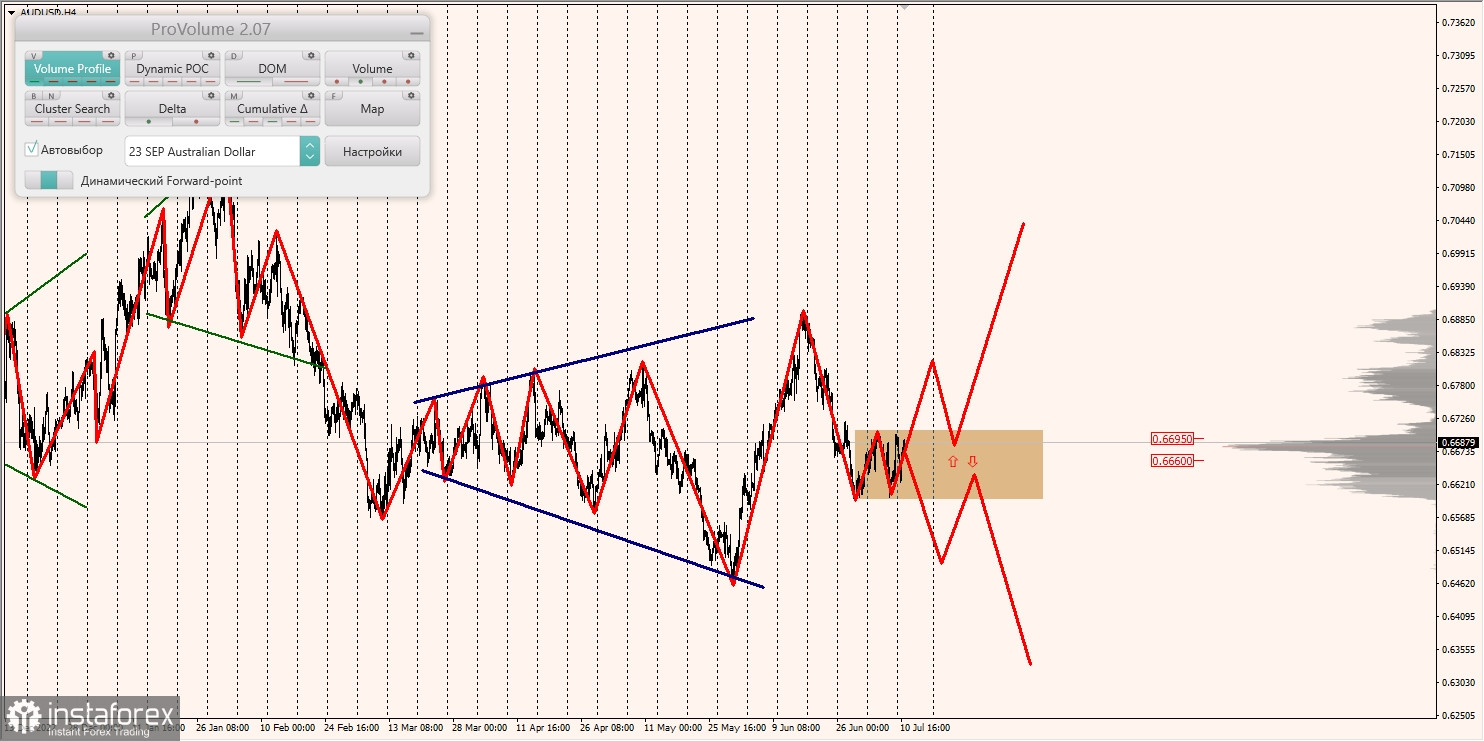Image resolution: width=1484 pixels, height=741 pixels.
Task: Click the 26 Jan 08:00 time label
Action: click(x=222, y=728)
